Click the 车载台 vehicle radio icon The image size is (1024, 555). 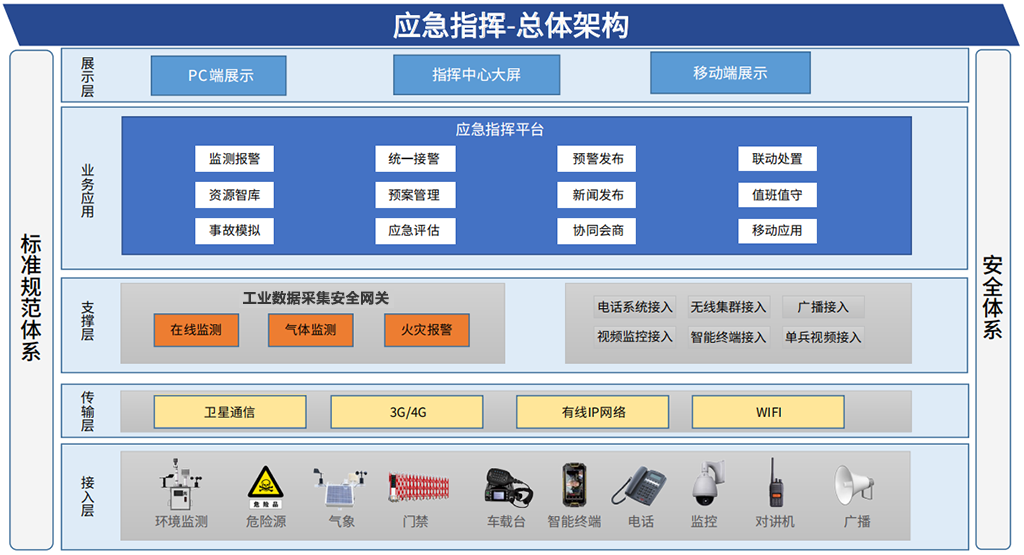point(508,487)
